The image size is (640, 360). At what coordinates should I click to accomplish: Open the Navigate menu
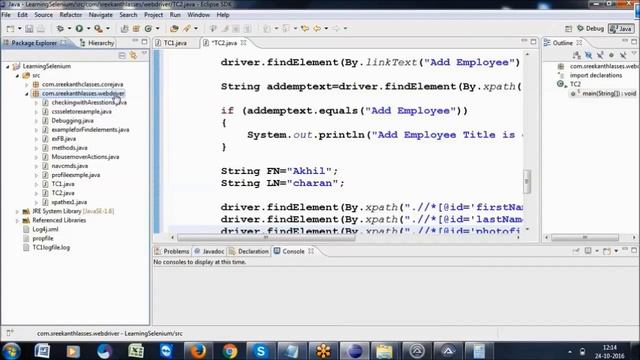coord(100,15)
